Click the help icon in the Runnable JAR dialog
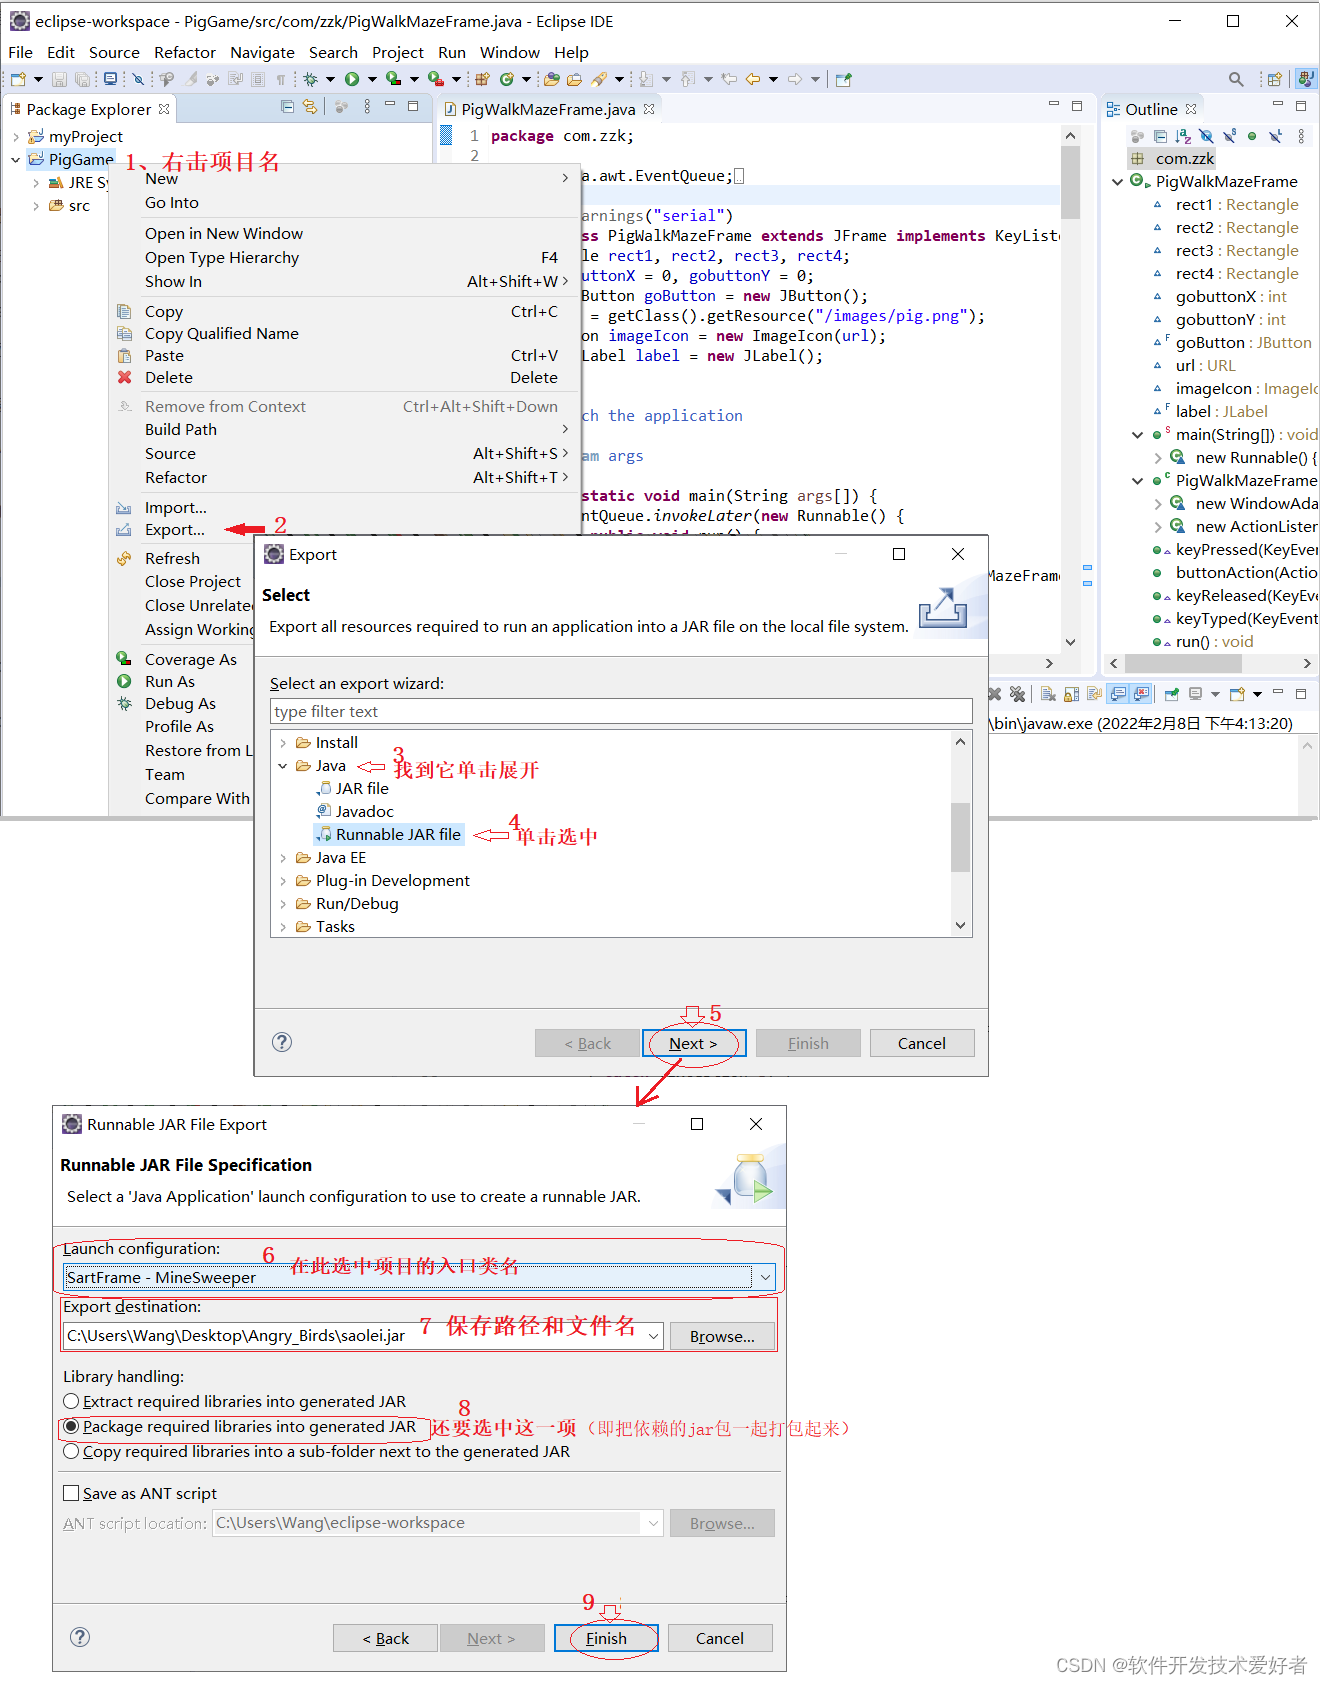 [80, 1637]
